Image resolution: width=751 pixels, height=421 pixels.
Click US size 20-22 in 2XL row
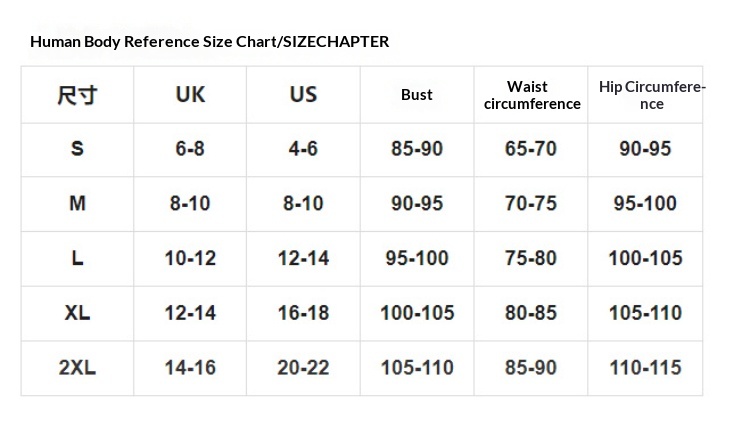point(303,367)
